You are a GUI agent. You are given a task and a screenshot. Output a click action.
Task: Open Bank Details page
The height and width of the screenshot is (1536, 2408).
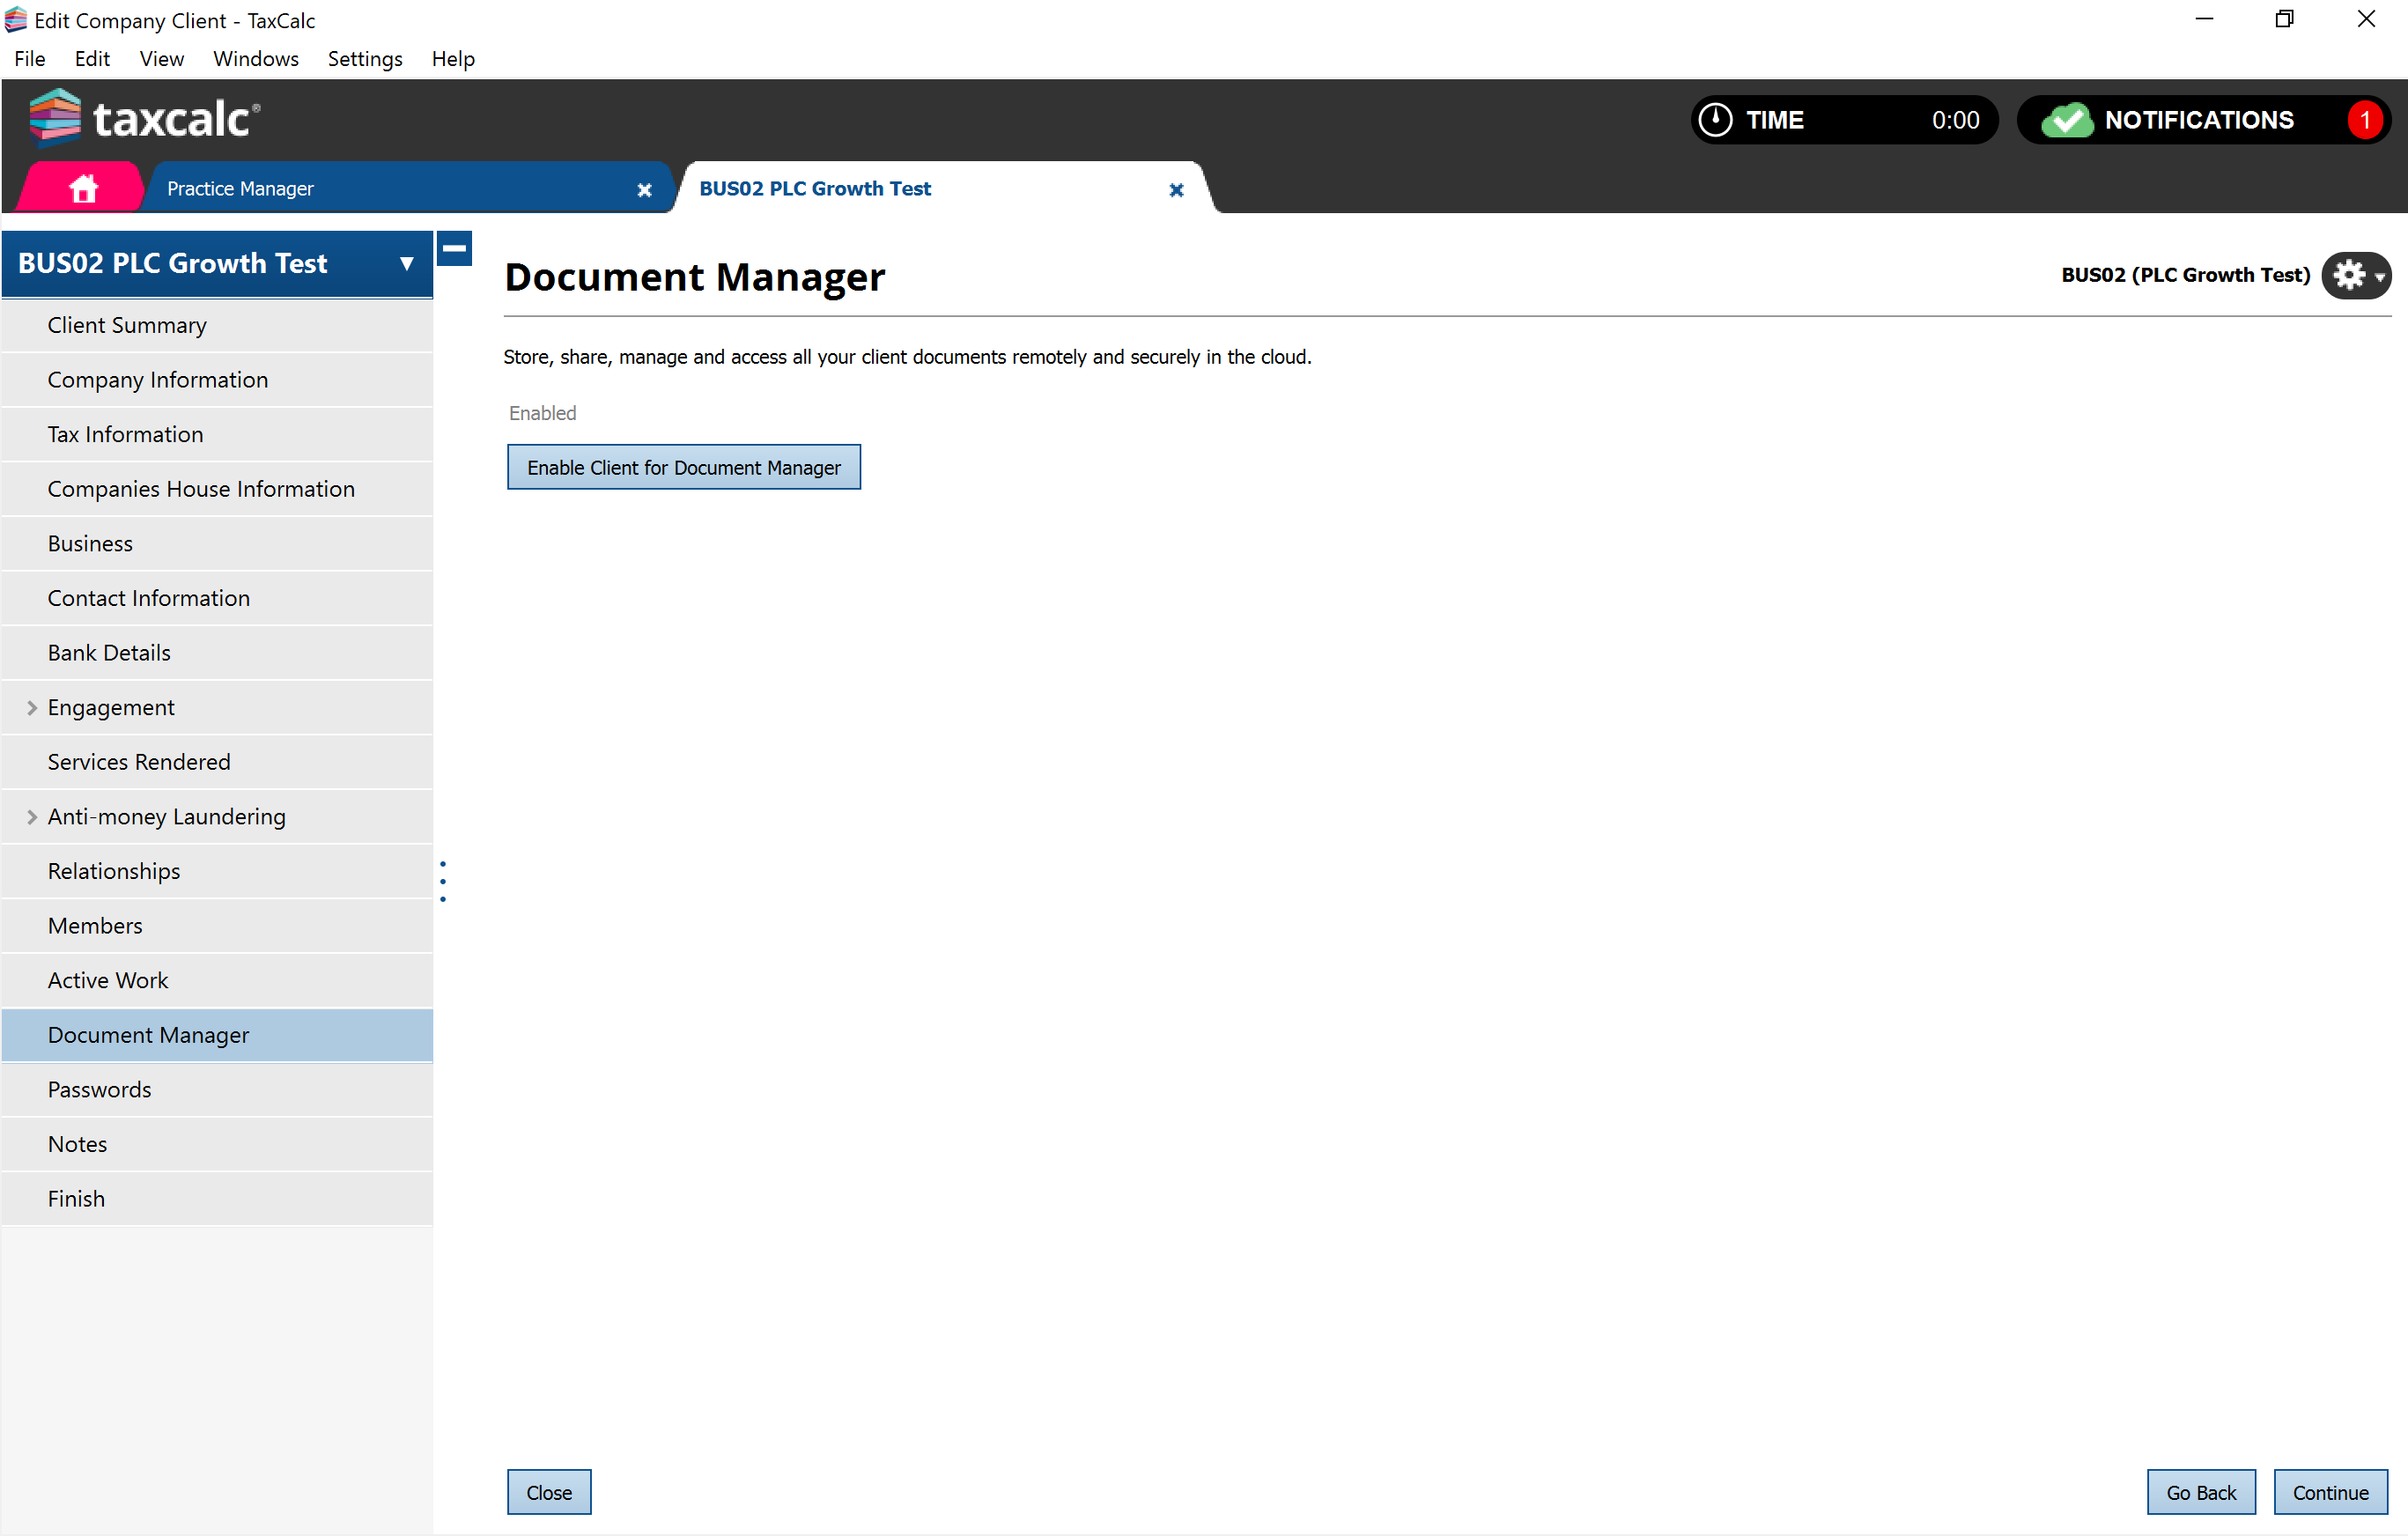coord(217,653)
